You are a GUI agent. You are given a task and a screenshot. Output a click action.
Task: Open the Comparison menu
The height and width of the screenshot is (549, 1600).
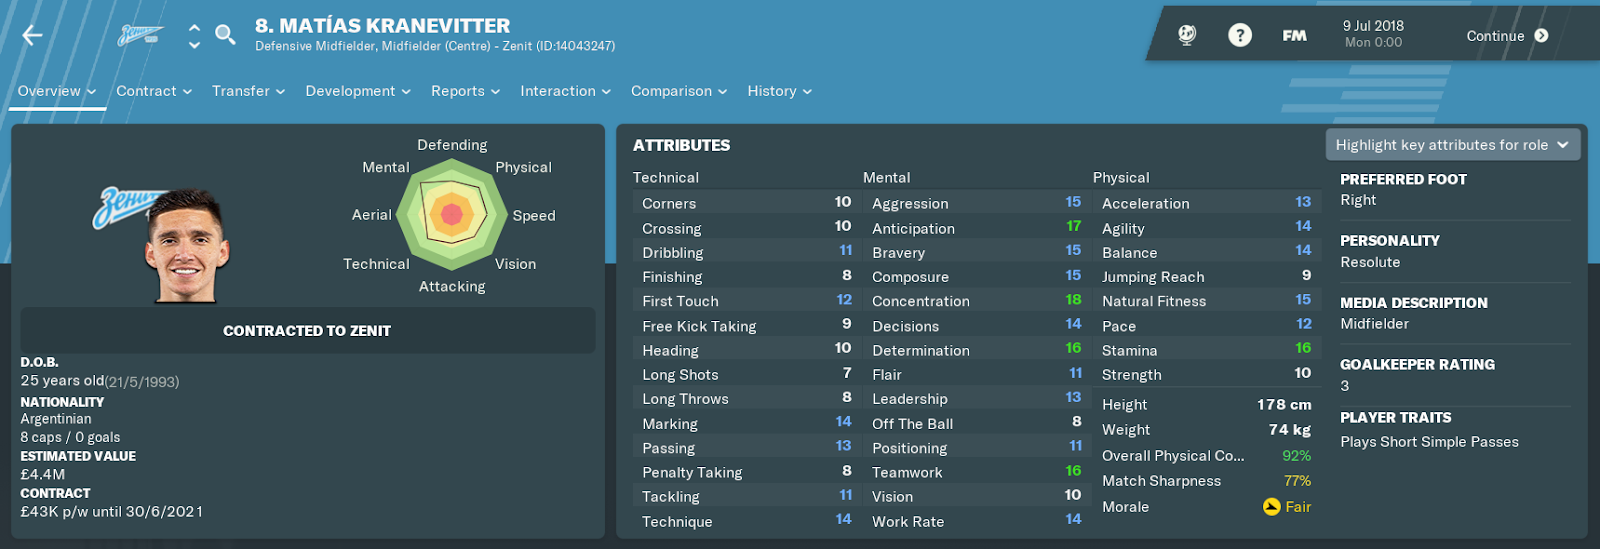click(x=679, y=91)
